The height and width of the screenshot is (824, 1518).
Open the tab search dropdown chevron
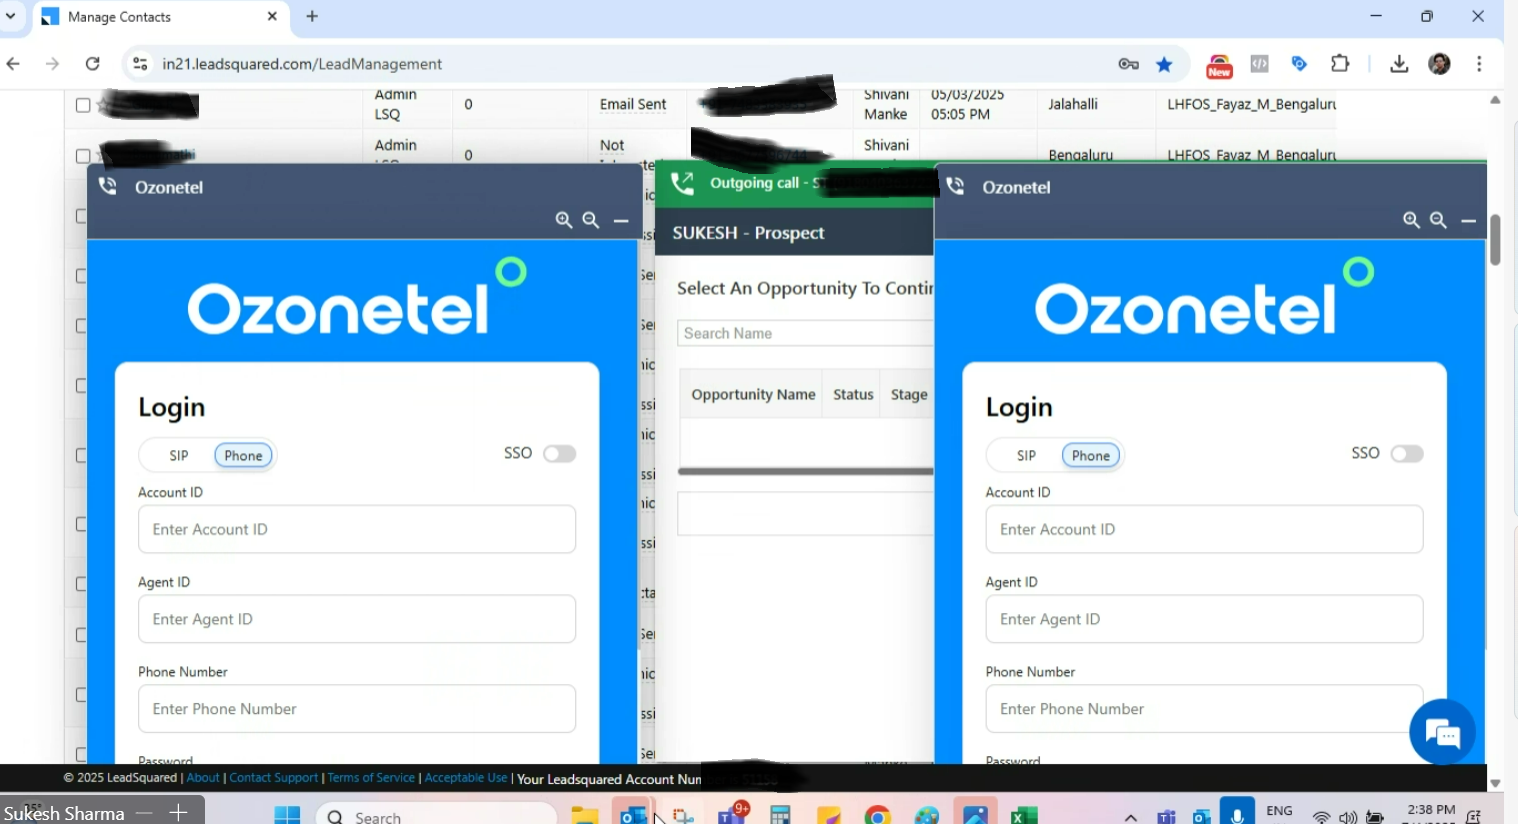point(11,16)
